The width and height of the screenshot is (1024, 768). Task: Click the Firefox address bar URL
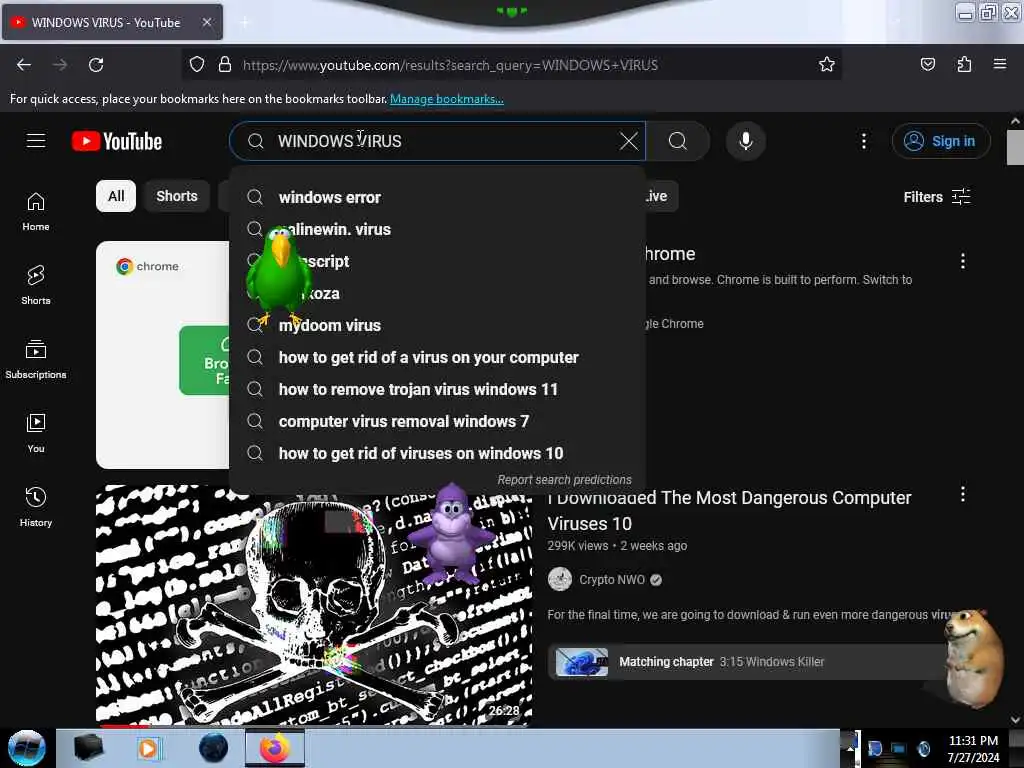[x=450, y=65]
